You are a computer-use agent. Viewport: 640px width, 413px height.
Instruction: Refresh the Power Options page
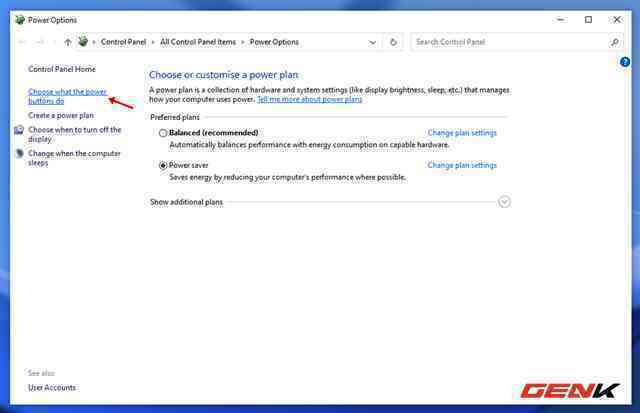click(x=393, y=42)
